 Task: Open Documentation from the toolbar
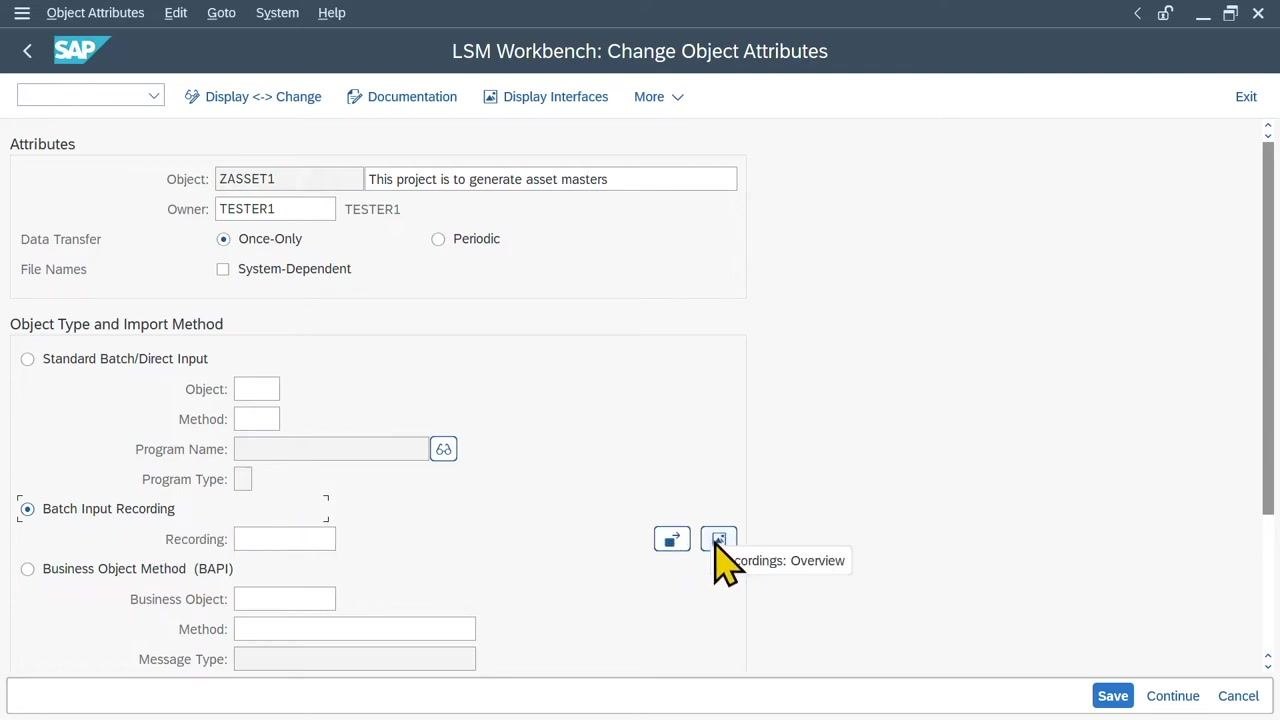pos(402,97)
